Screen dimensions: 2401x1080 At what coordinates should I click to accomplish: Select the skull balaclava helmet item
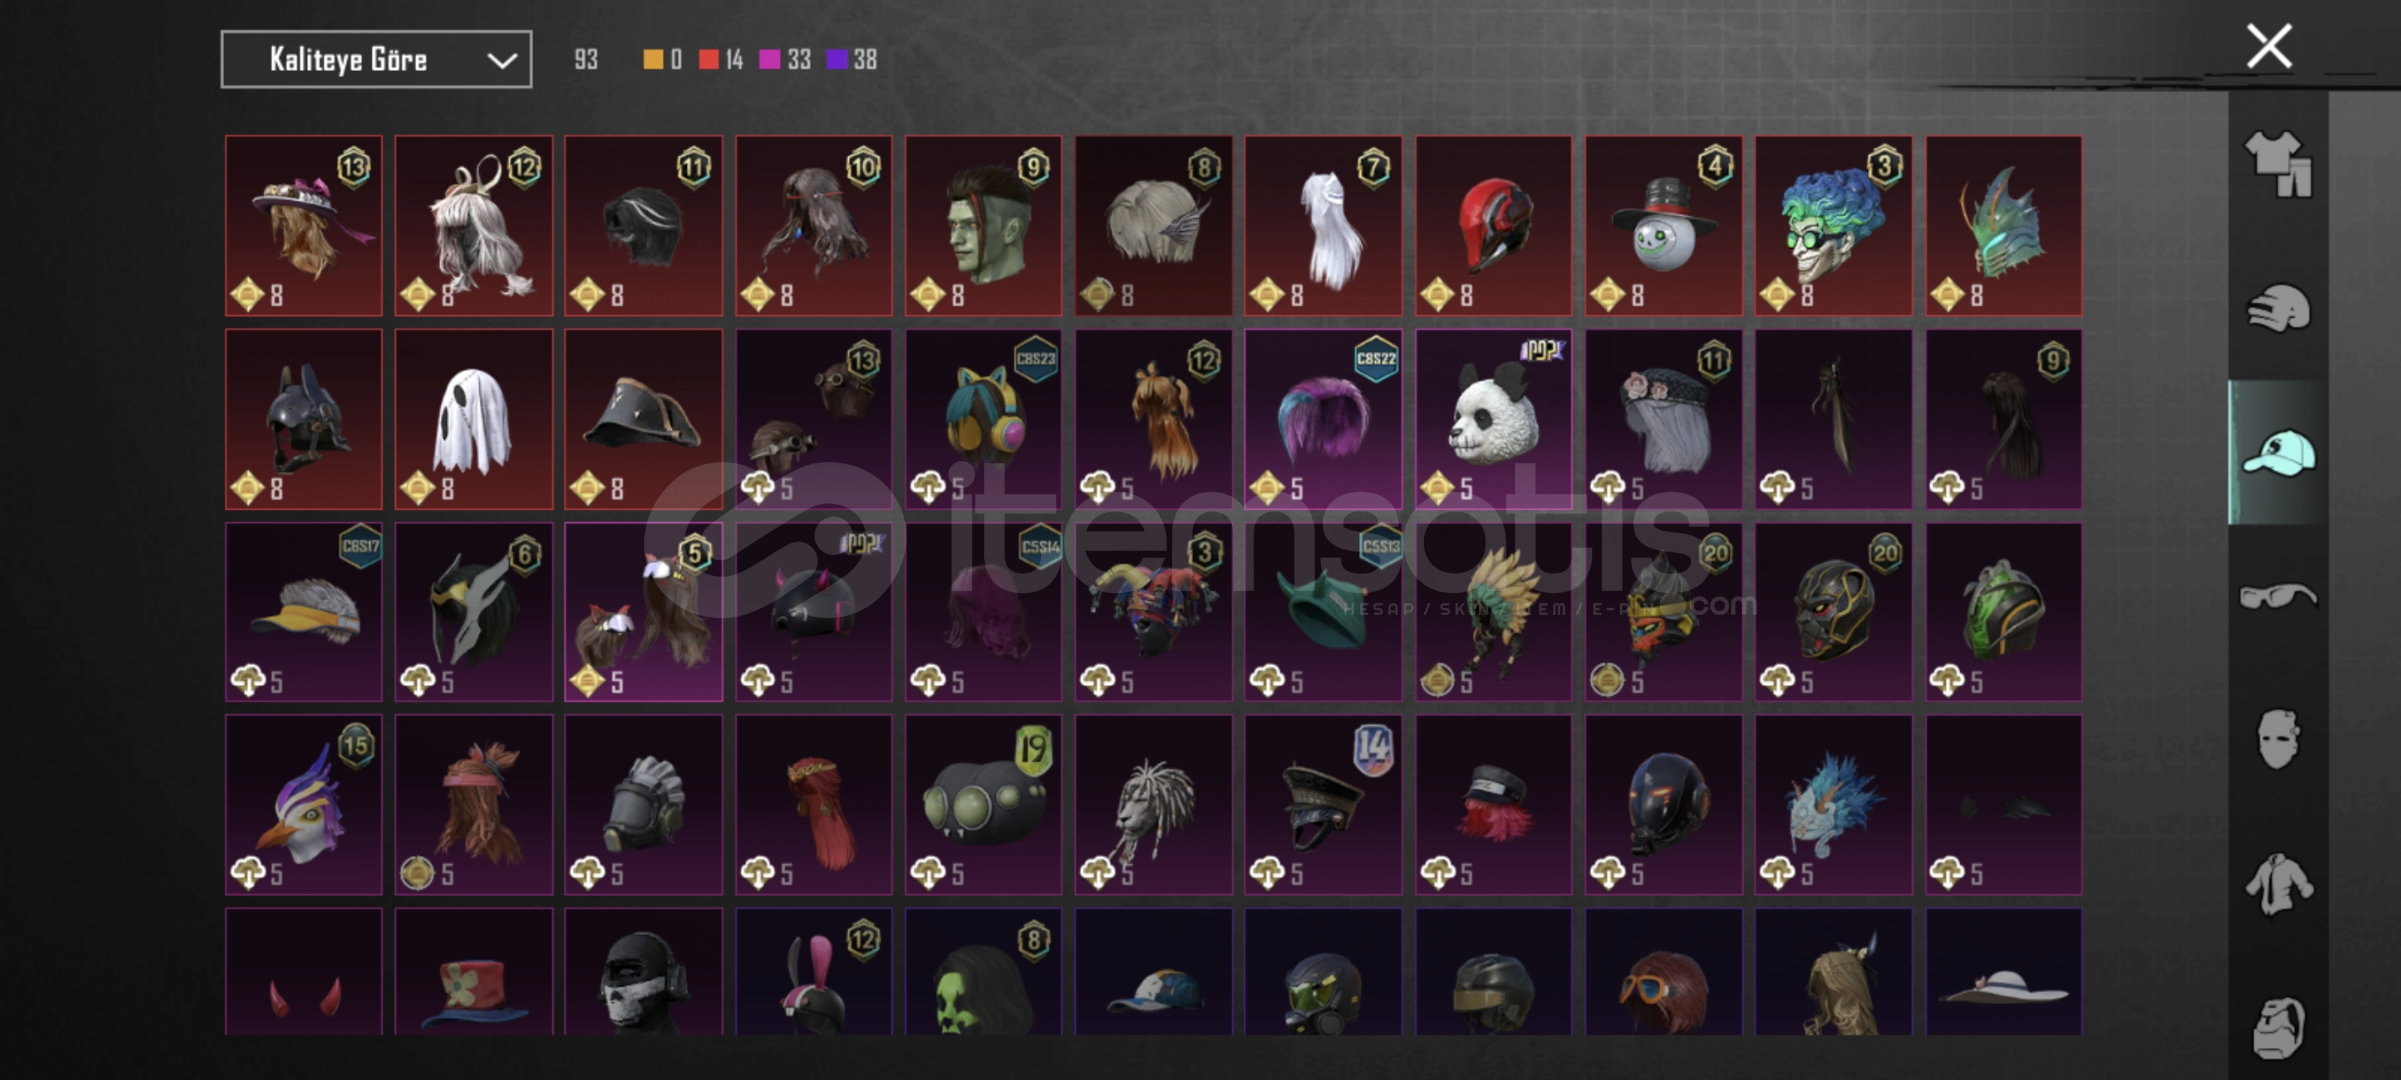643,972
